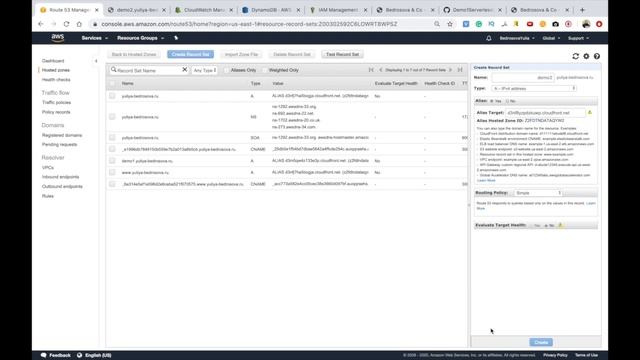Click the AWS logo in the console header
640x360 pixels.
coord(58,38)
